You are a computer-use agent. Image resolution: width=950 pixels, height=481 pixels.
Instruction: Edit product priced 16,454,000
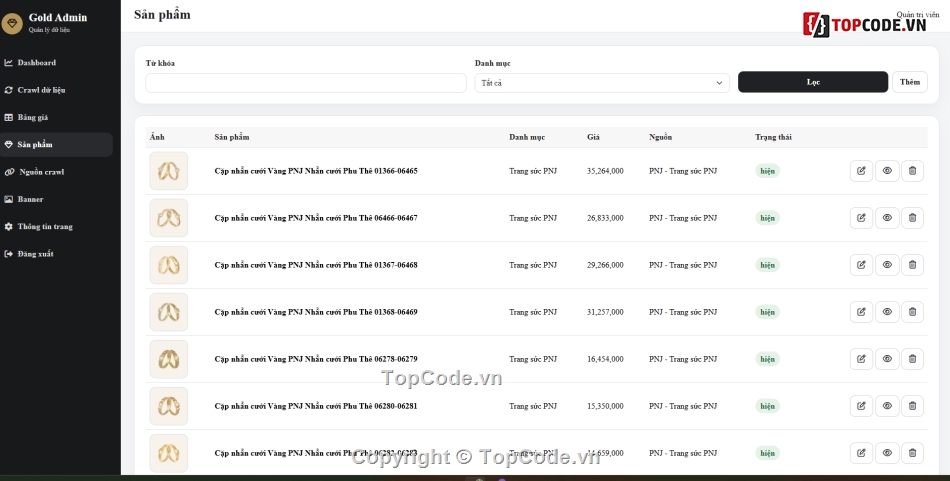pos(861,359)
